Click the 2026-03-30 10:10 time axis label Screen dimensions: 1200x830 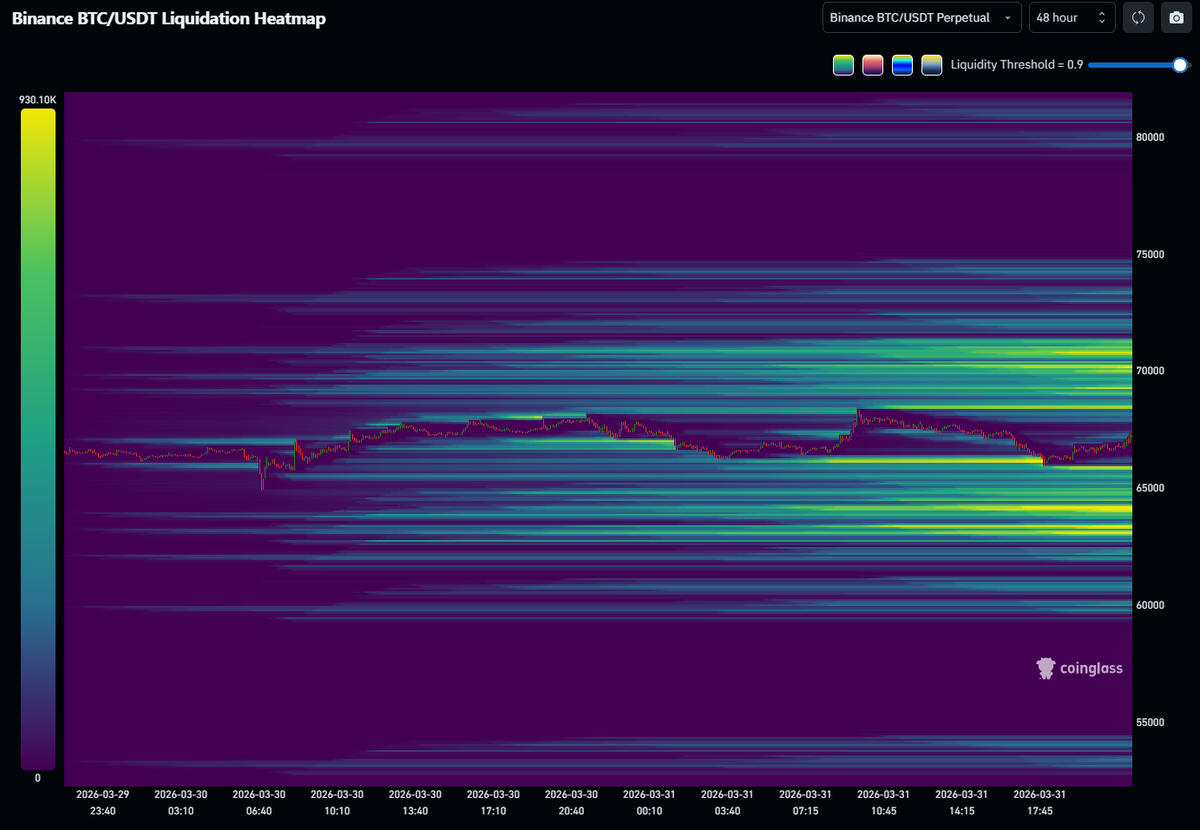click(337, 803)
